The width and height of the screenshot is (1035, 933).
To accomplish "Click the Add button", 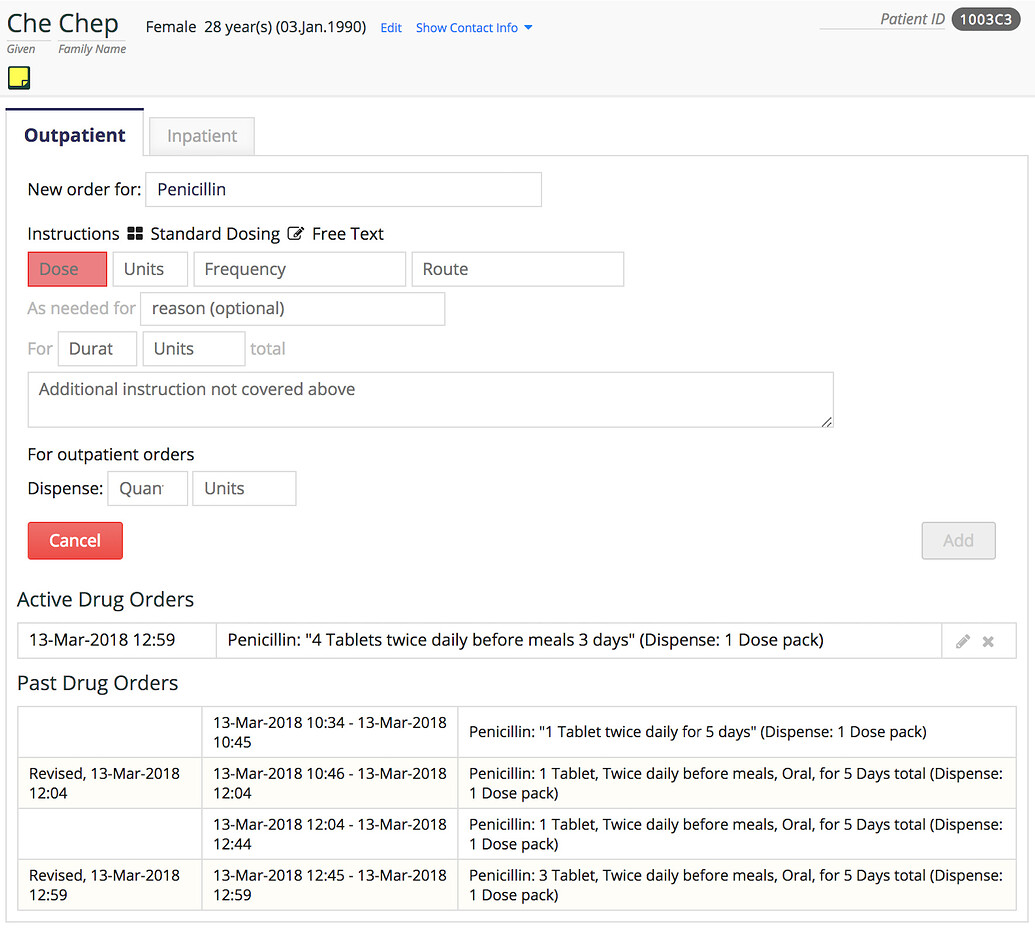I will point(958,540).
